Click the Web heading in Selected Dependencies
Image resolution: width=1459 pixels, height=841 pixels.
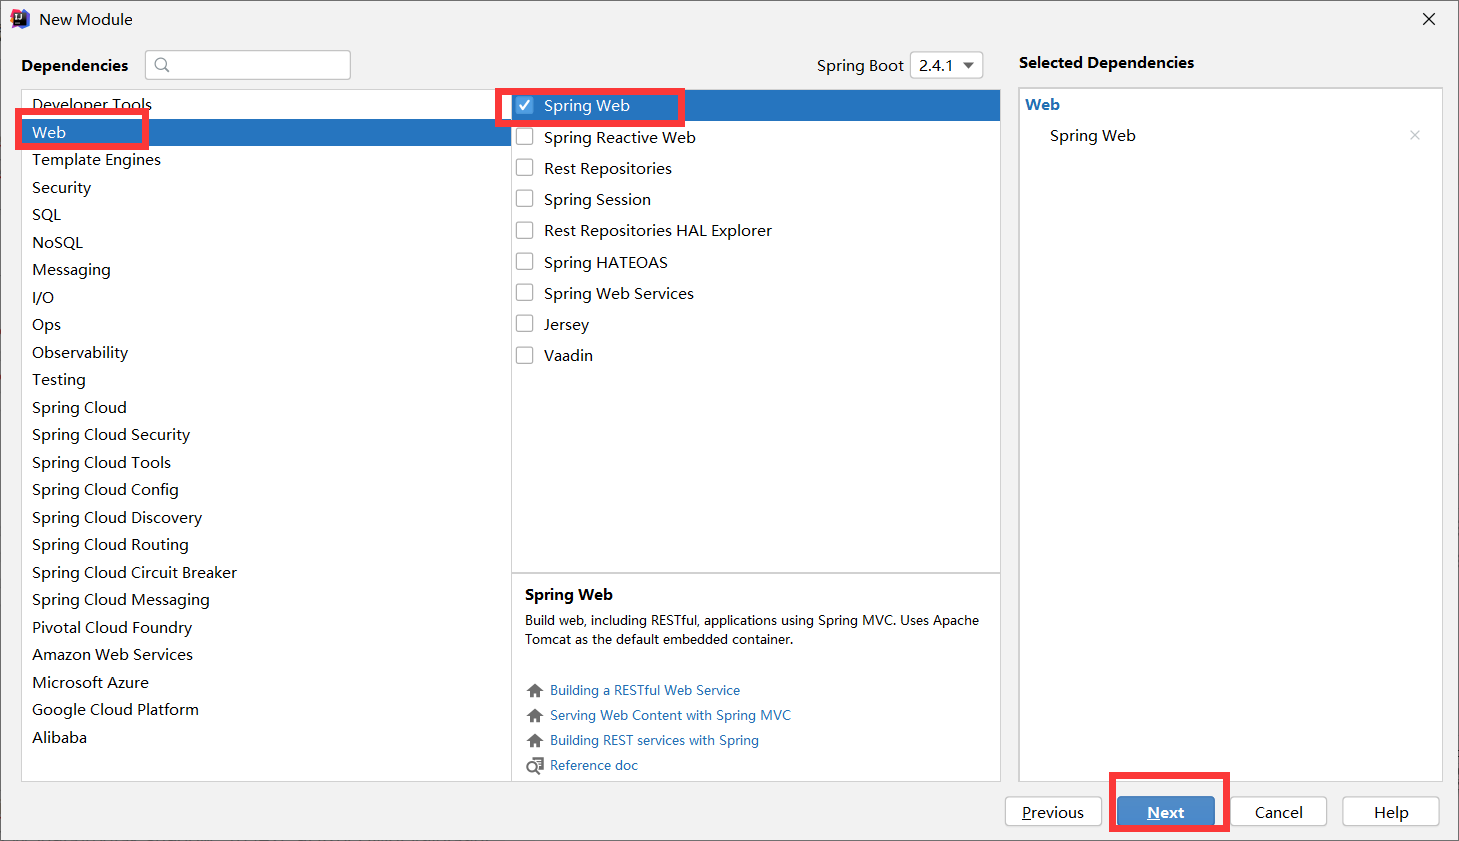click(x=1042, y=104)
